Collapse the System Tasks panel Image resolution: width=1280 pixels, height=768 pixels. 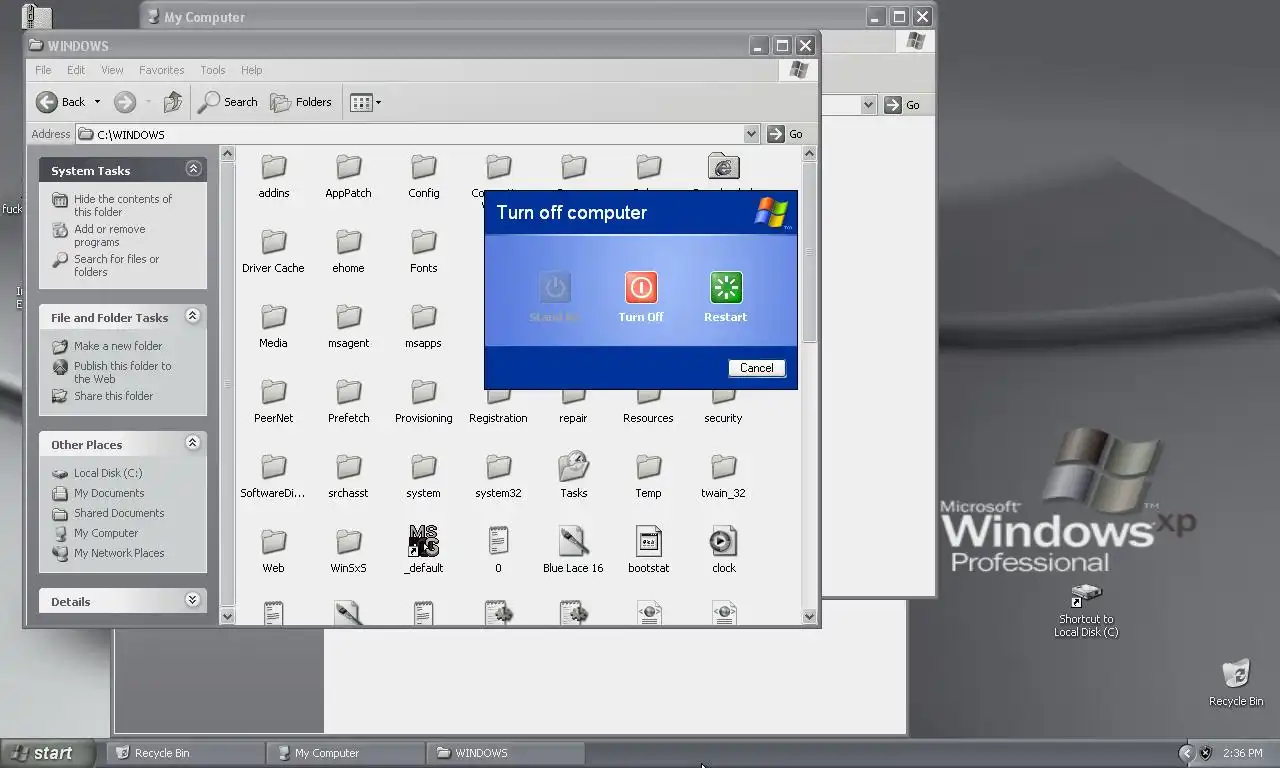(194, 169)
